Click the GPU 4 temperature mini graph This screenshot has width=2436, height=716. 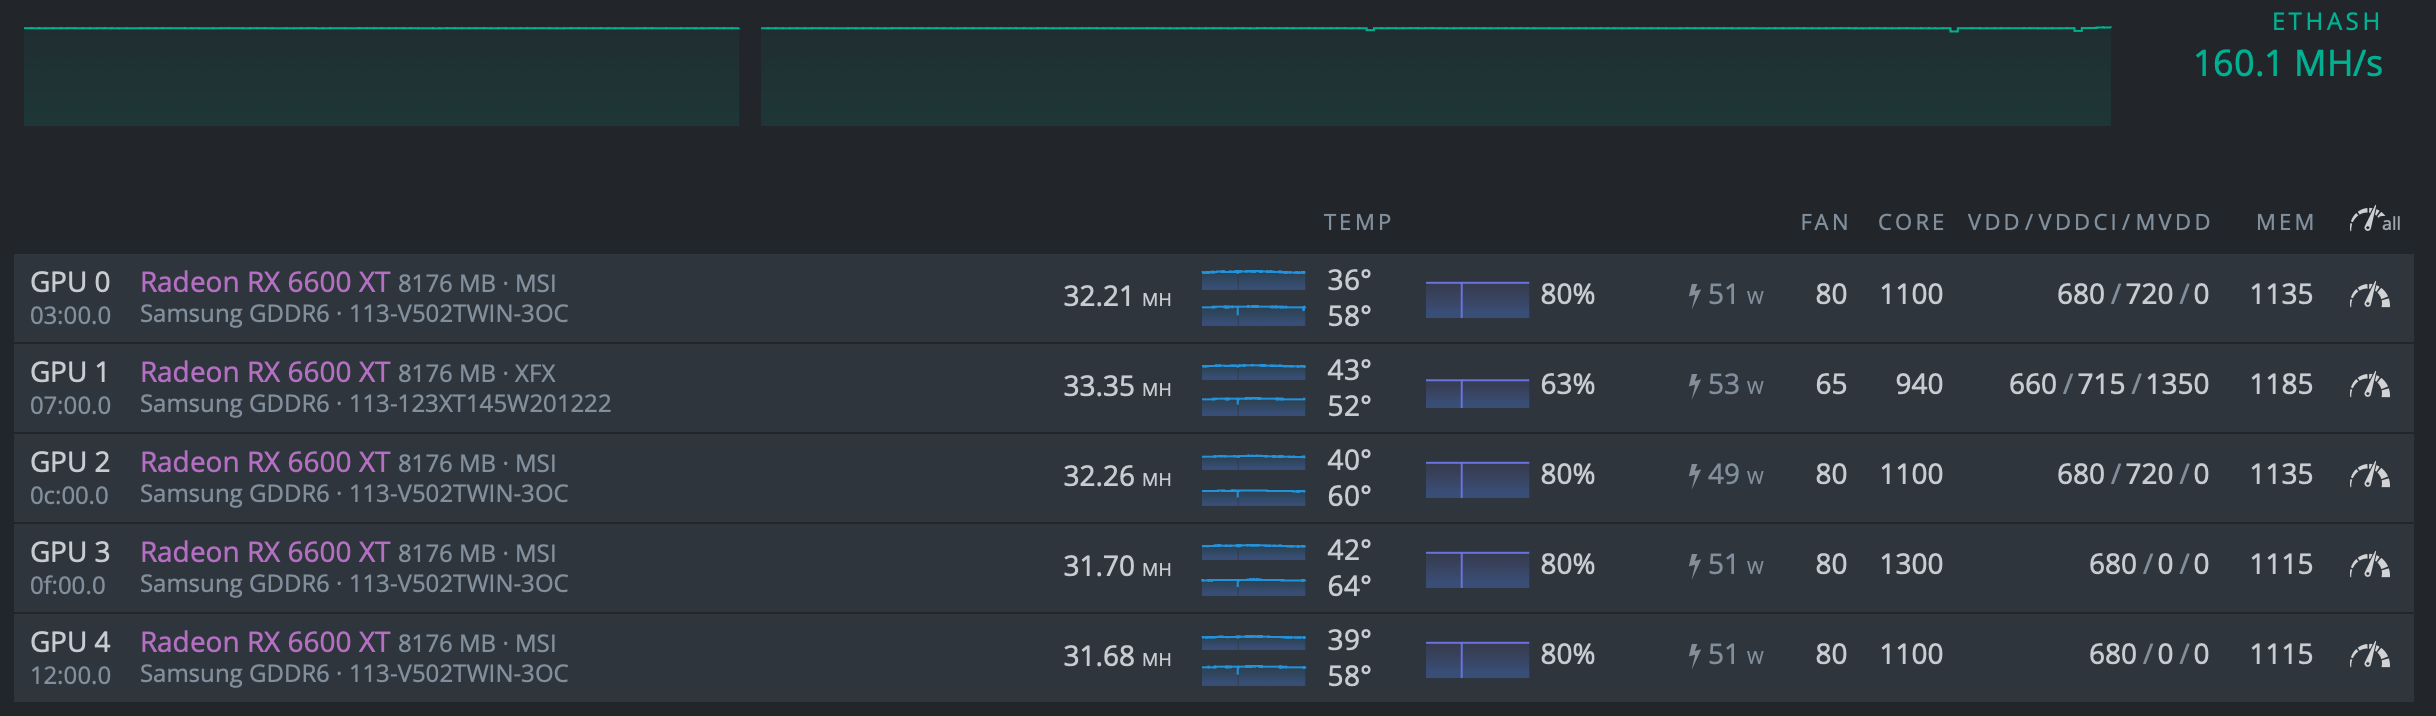1253,659
